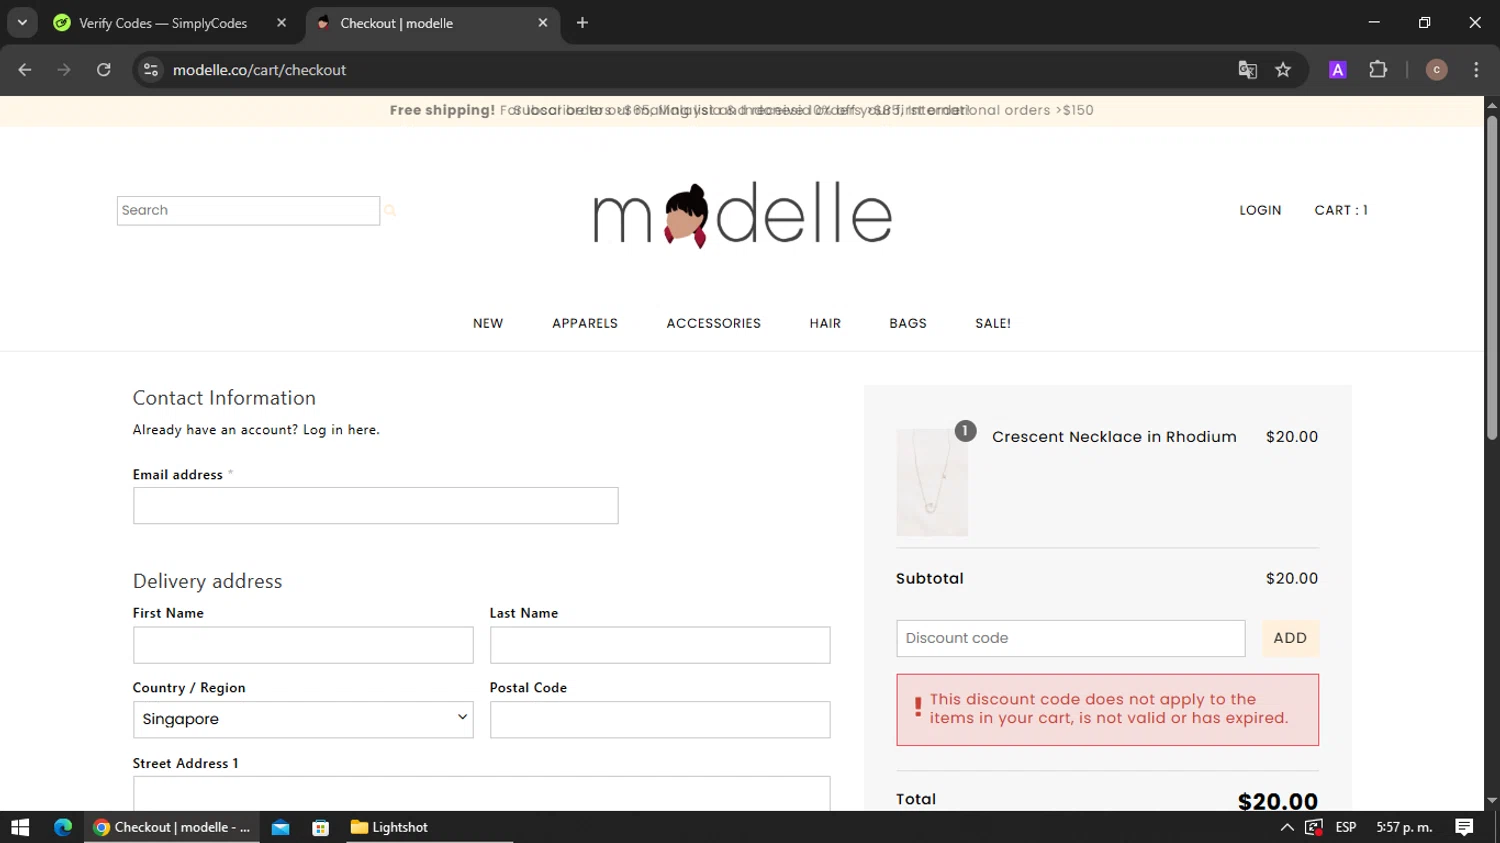This screenshot has height=843, width=1500.
Task: Open the SALE! menu item
Action: 993,323
